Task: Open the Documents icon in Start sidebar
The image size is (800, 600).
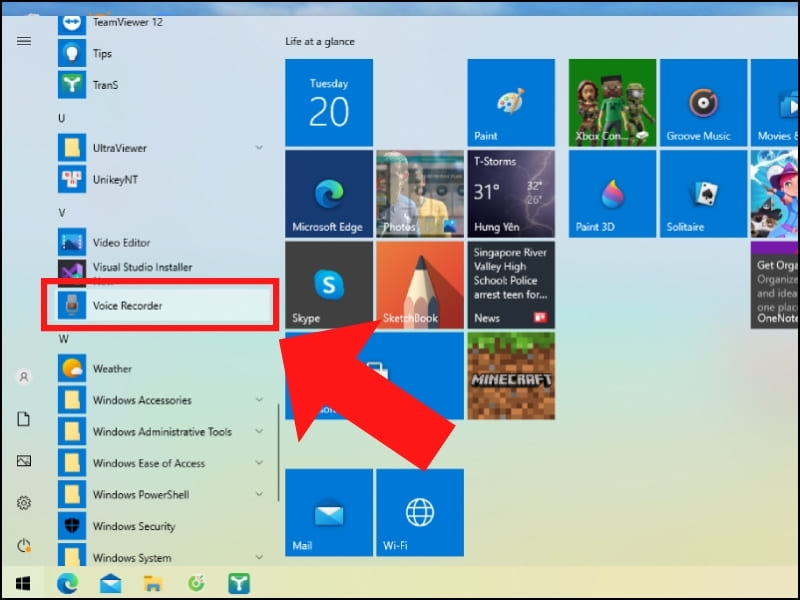Action: [24, 419]
